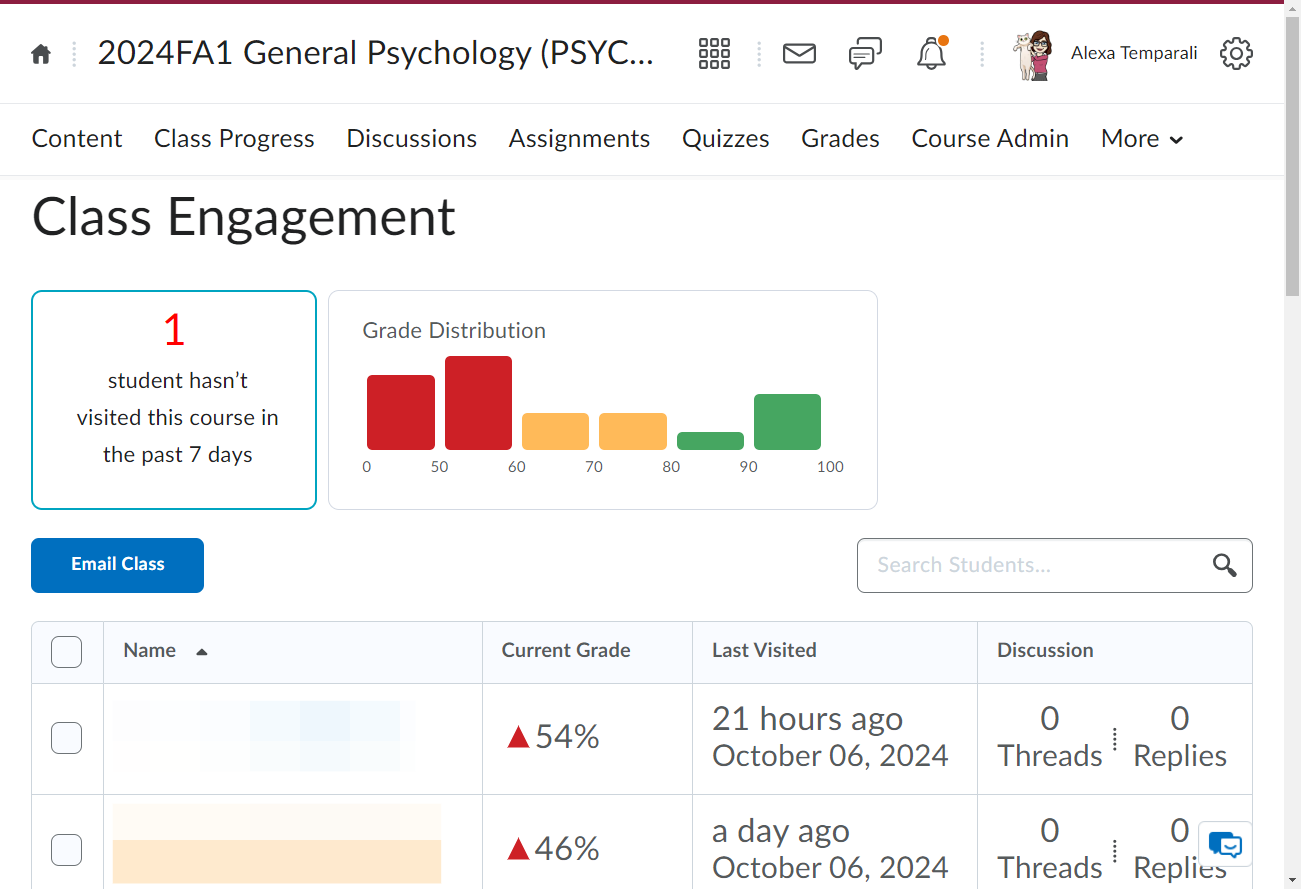Click the search magnifying glass icon
The width and height of the screenshot is (1301, 889).
tap(1225, 565)
